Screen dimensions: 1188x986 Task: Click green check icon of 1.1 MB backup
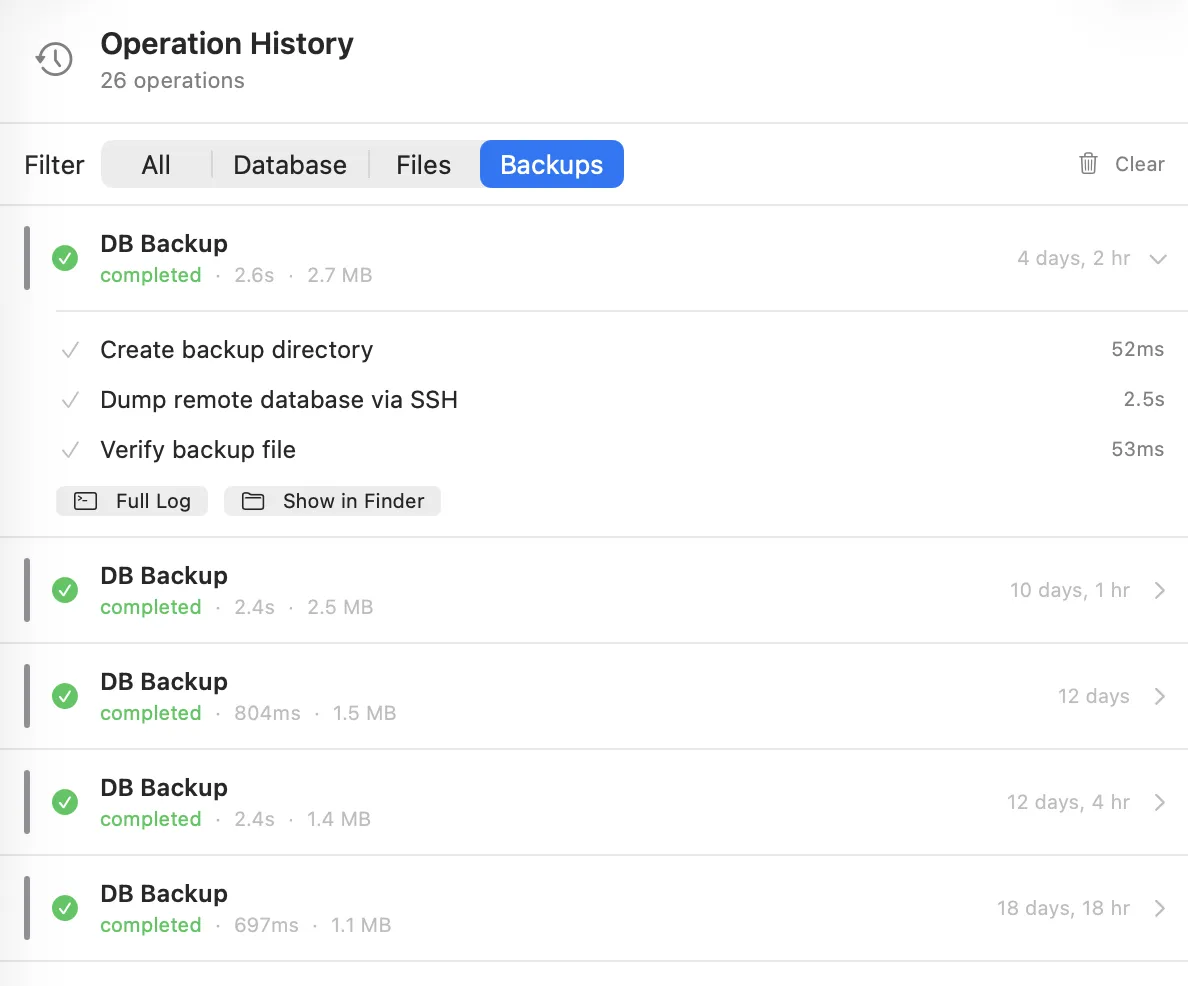point(65,908)
